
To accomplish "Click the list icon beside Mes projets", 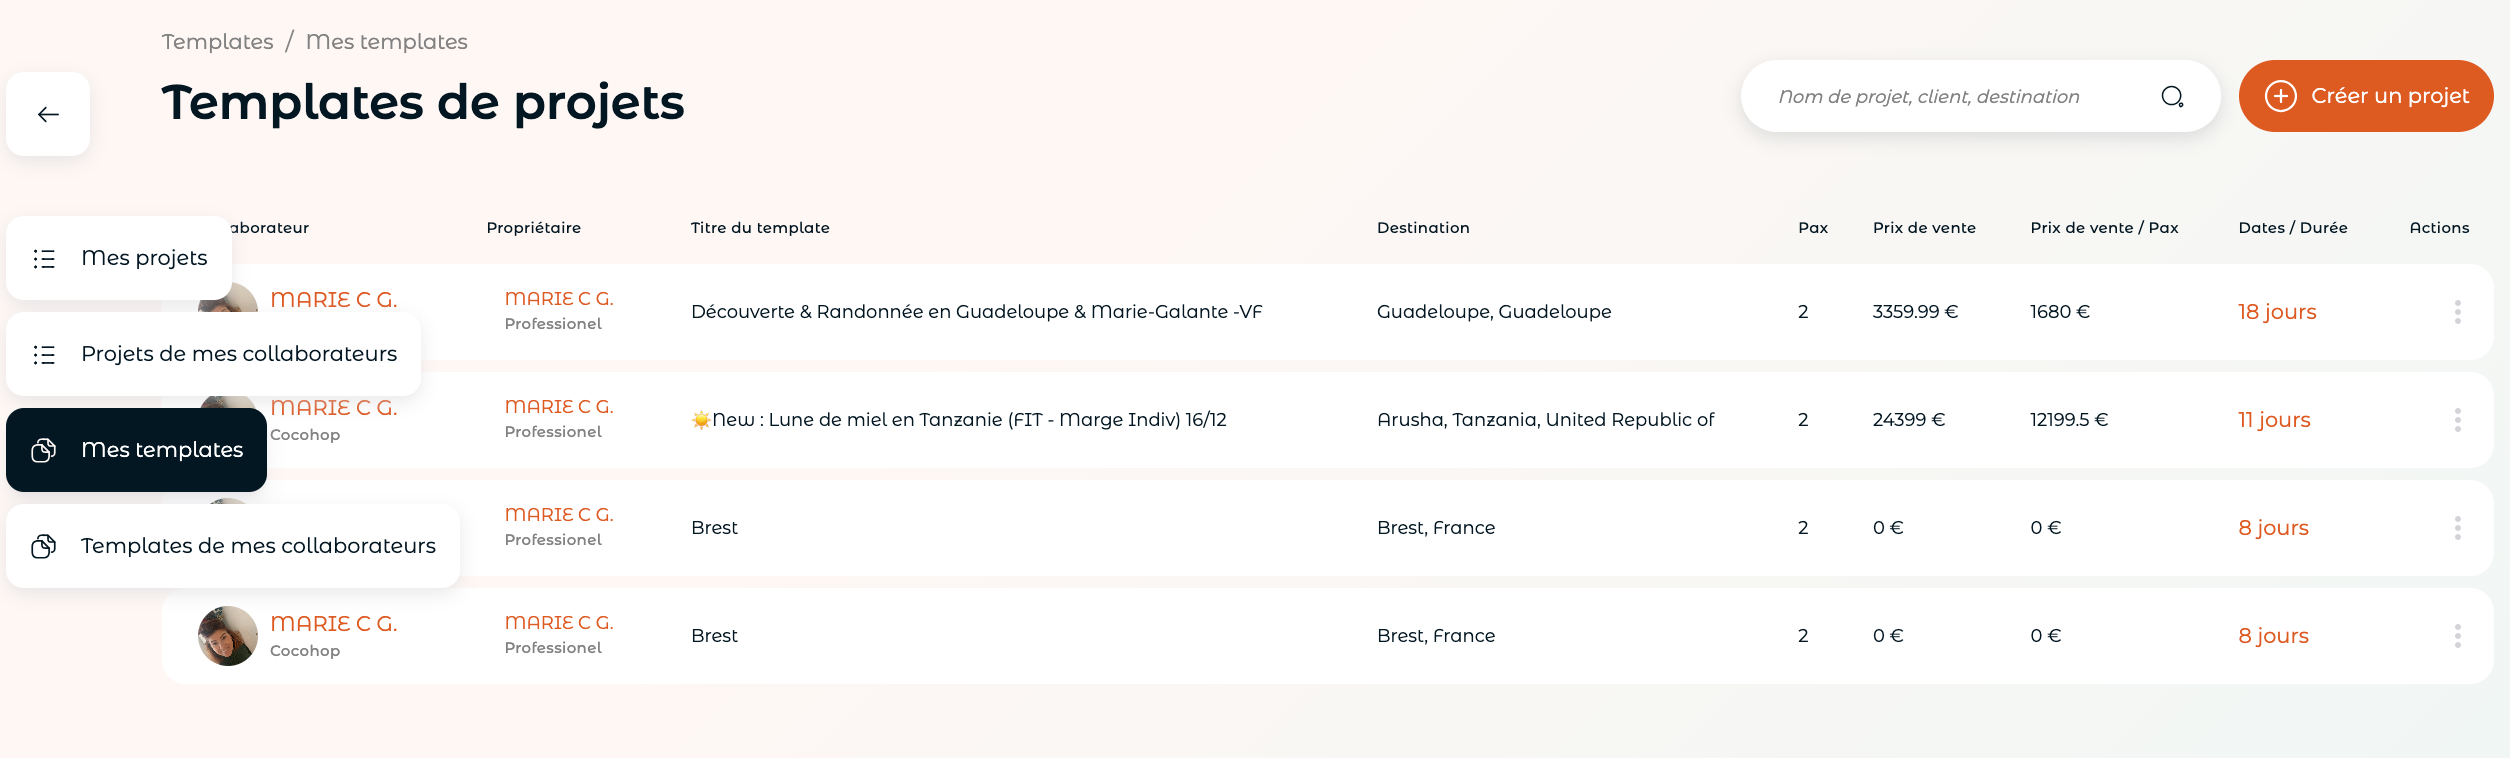I will pos(44,258).
